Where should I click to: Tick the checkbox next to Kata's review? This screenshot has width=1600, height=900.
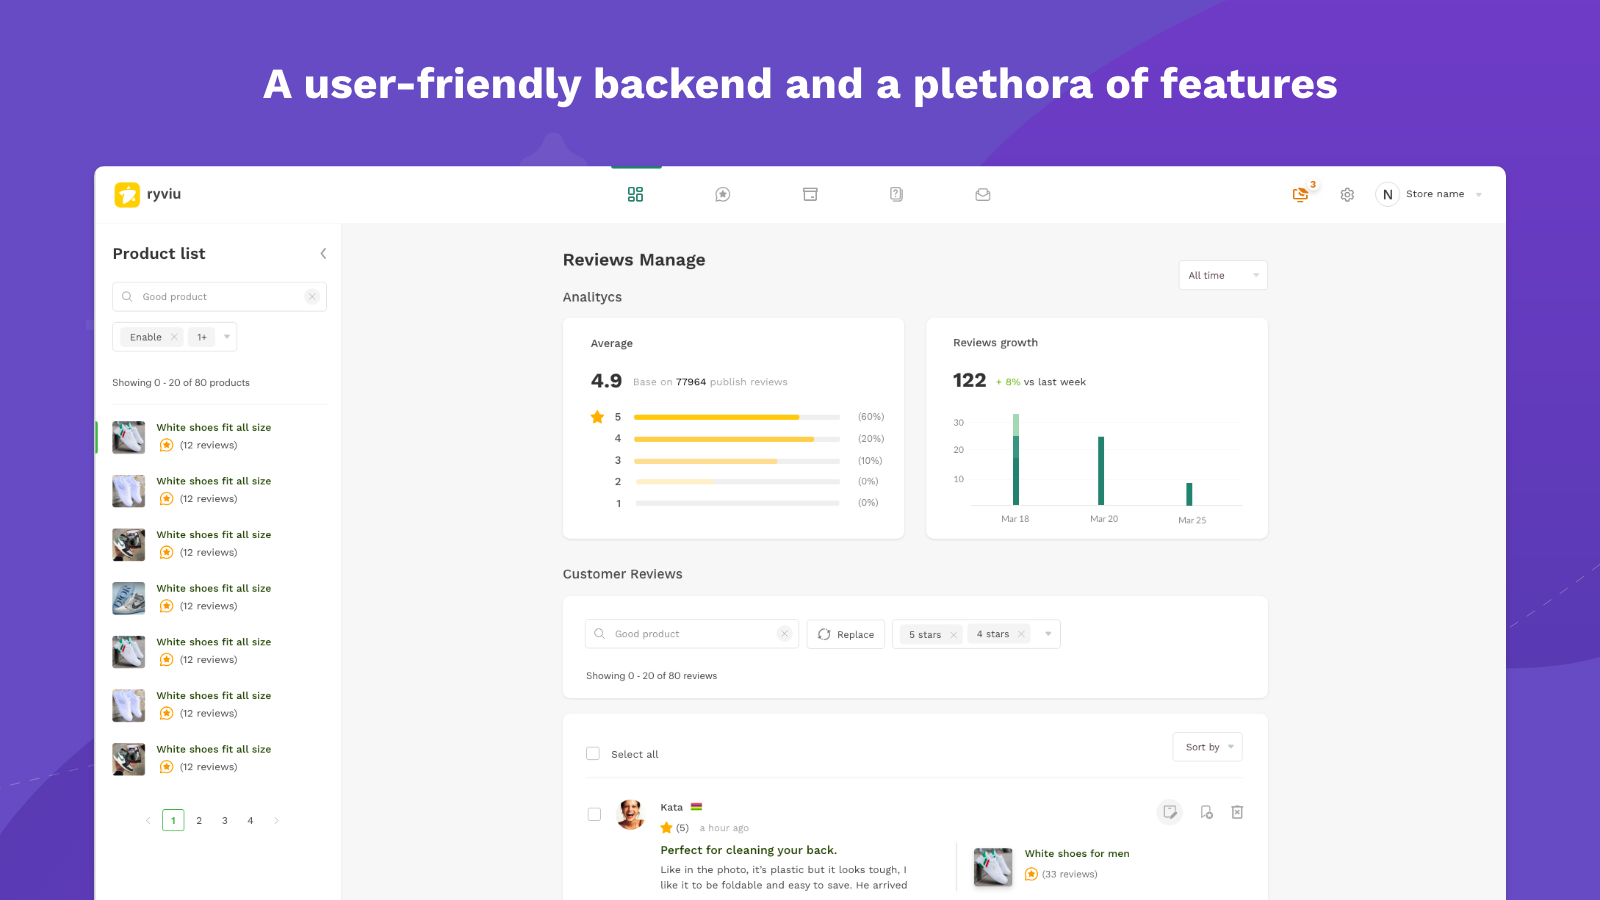(x=594, y=814)
